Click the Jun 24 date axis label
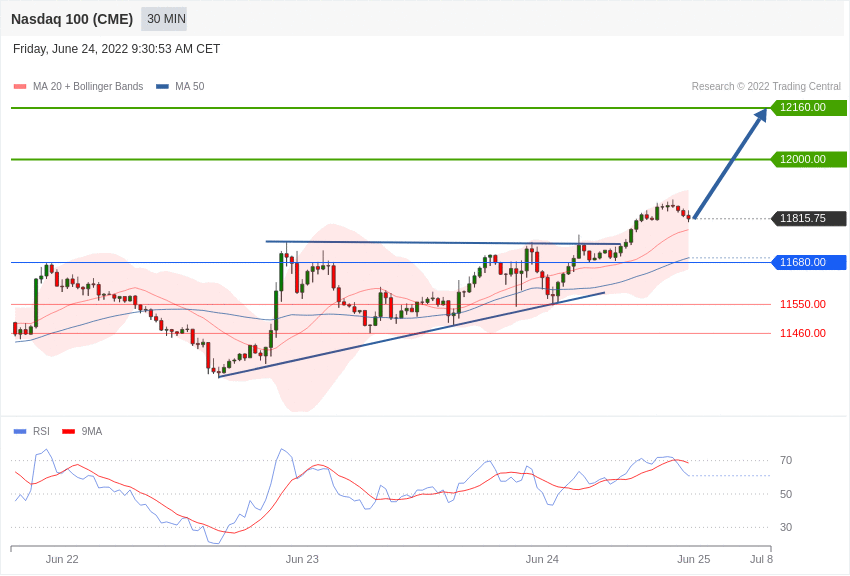This screenshot has width=850, height=576. coord(542,559)
